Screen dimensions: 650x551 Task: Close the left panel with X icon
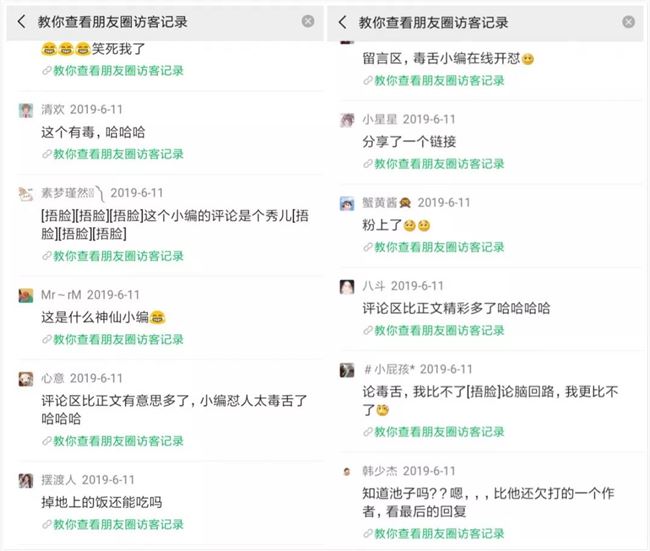(308, 21)
